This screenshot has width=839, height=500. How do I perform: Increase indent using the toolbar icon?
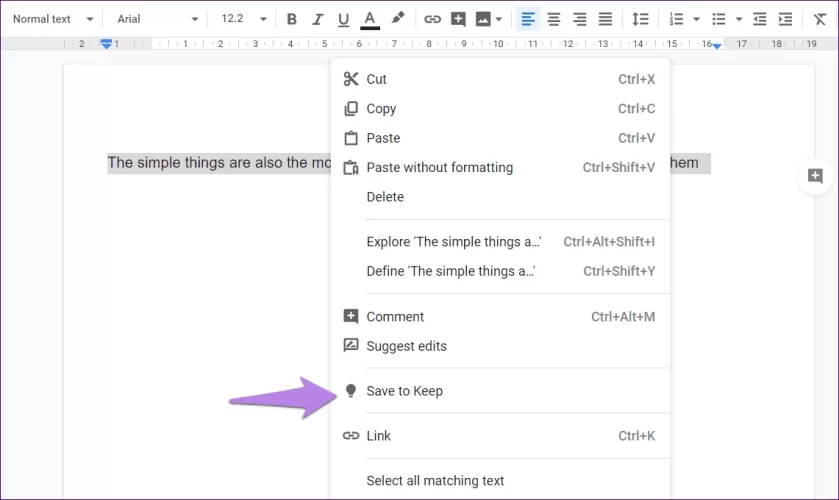click(x=786, y=19)
